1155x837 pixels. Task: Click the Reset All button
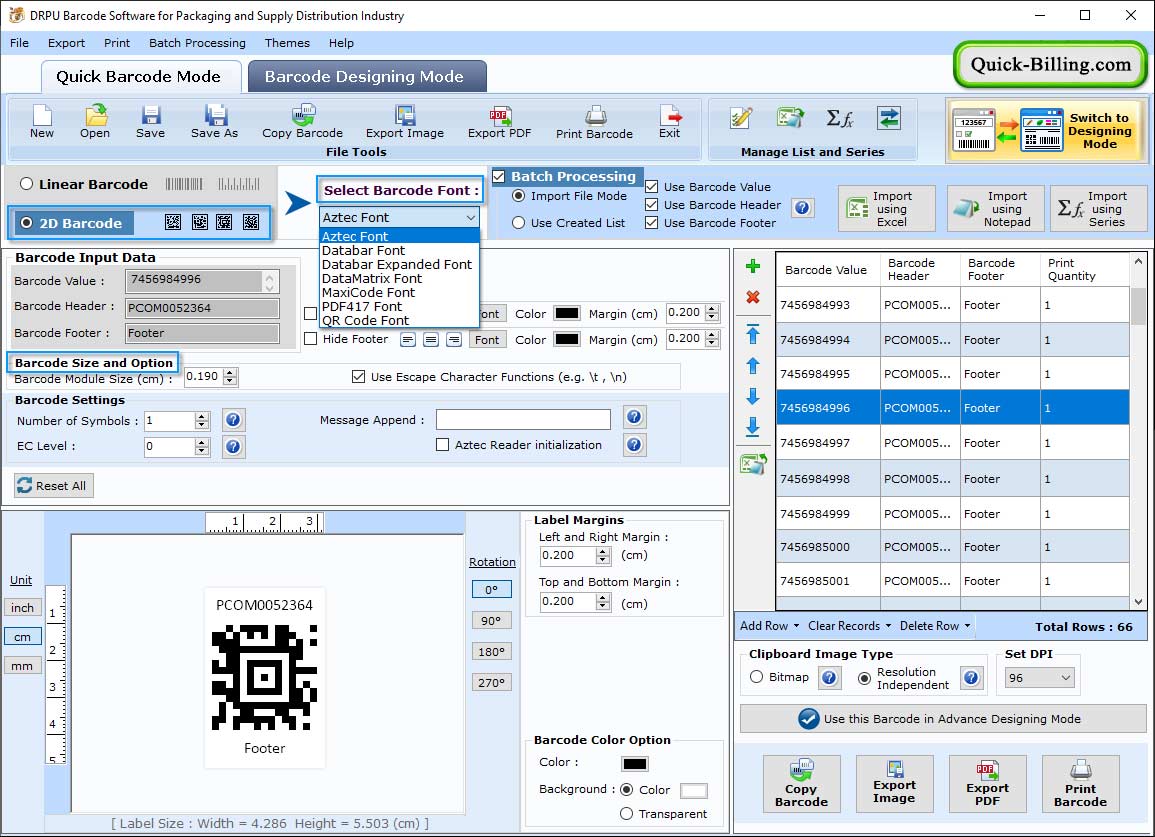point(53,486)
